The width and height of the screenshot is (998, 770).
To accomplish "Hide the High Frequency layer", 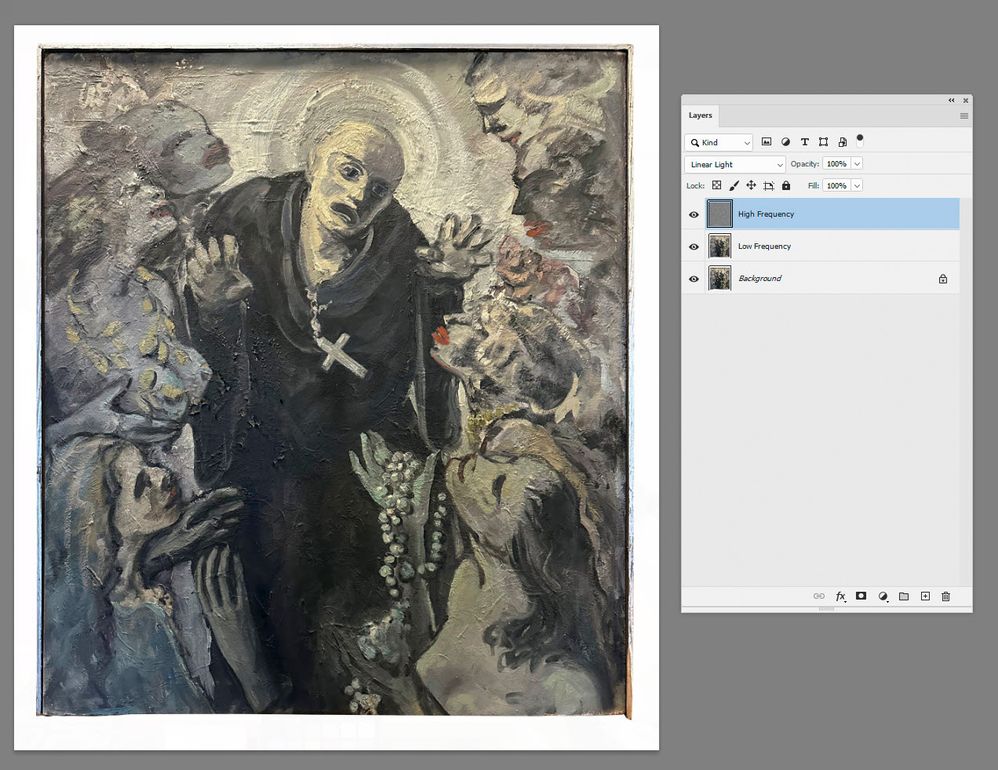I will 694,214.
